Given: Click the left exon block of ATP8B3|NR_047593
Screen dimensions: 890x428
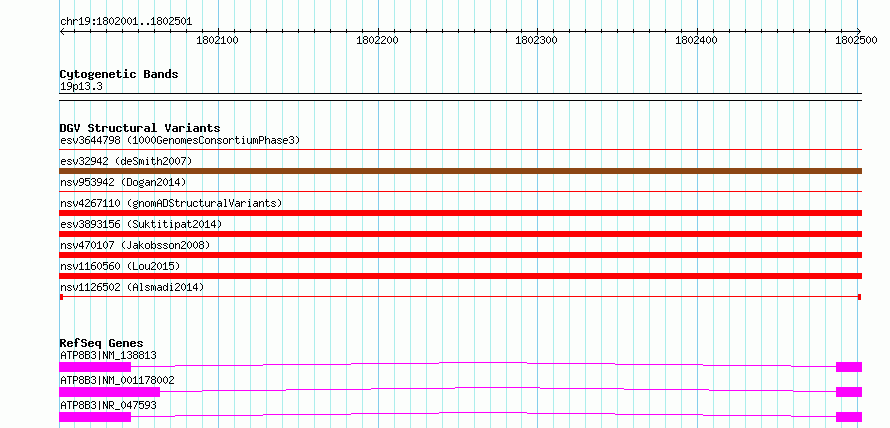Looking at the screenshot, I should [x=95, y=417].
